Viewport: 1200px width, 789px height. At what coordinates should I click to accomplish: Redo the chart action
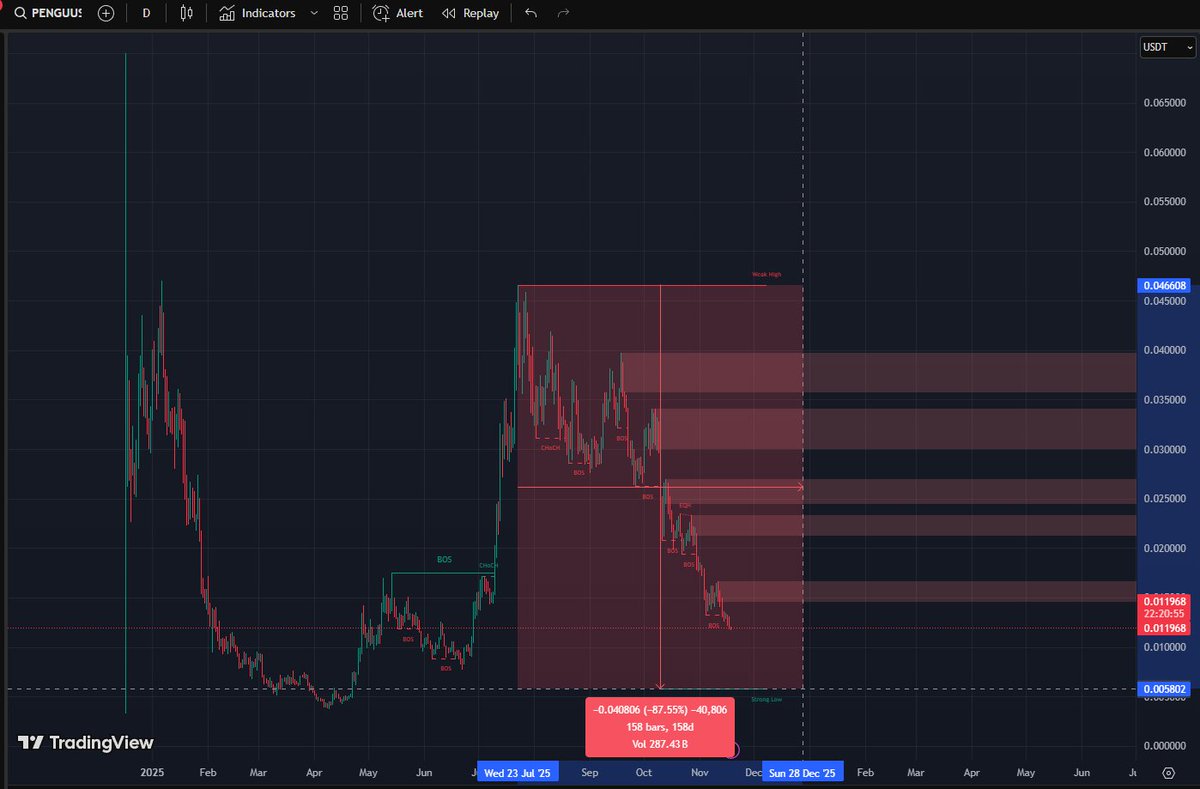pos(564,13)
